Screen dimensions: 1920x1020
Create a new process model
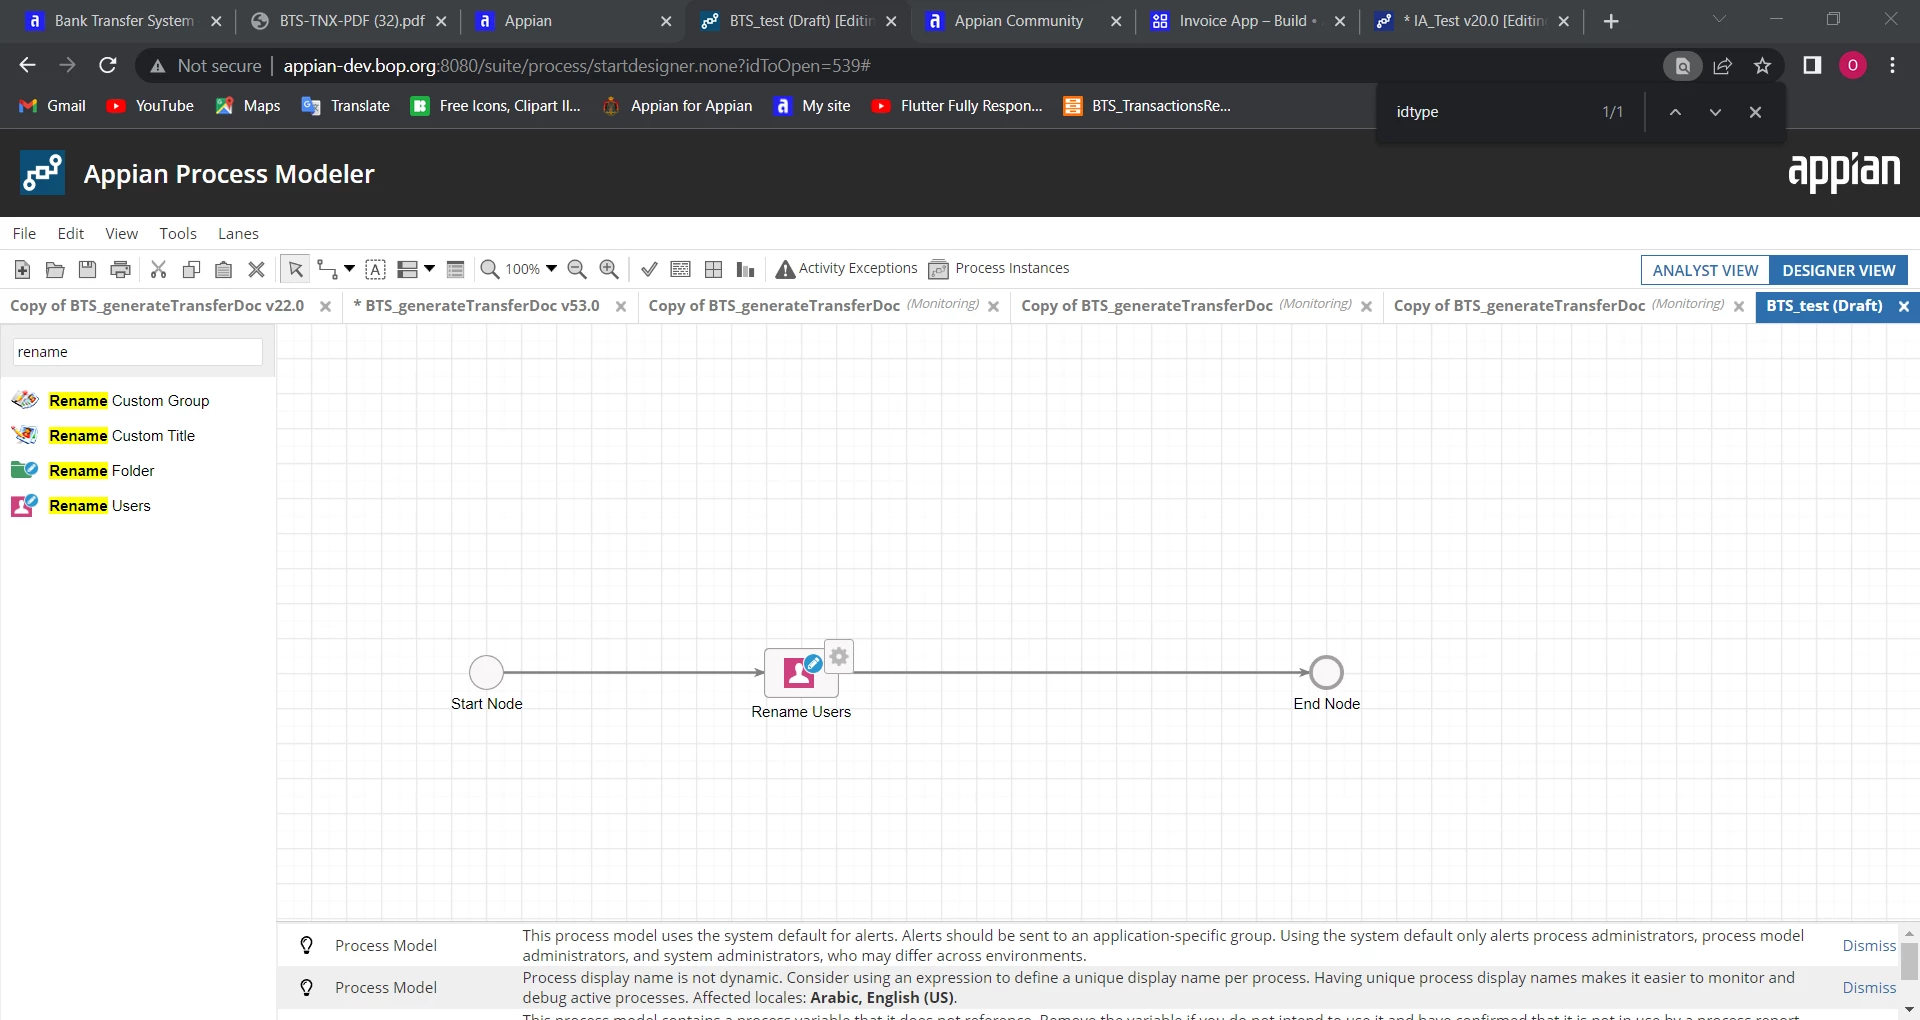22,269
